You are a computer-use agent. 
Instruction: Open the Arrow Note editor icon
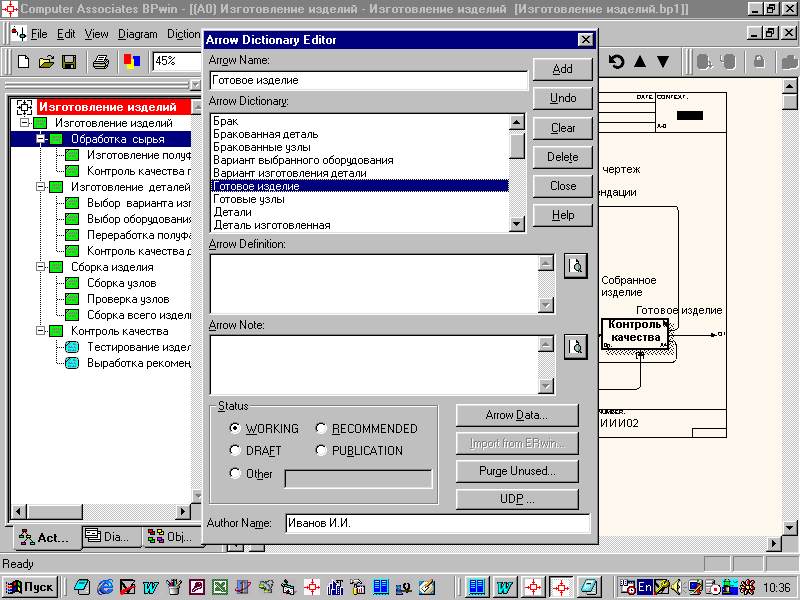tap(576, 347)
